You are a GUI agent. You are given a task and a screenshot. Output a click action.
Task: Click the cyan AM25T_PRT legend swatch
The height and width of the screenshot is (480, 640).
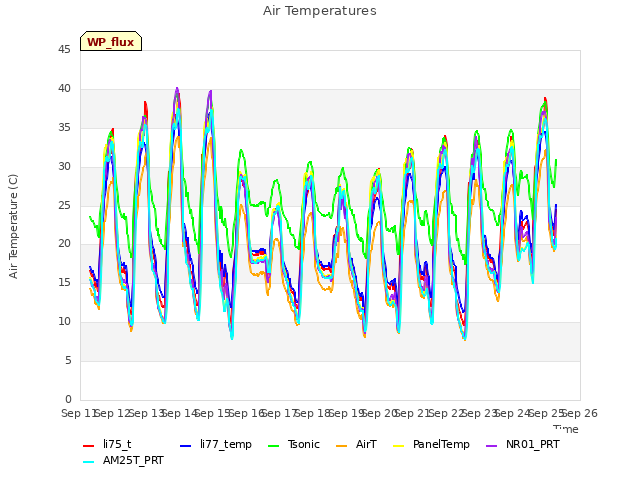89,462
